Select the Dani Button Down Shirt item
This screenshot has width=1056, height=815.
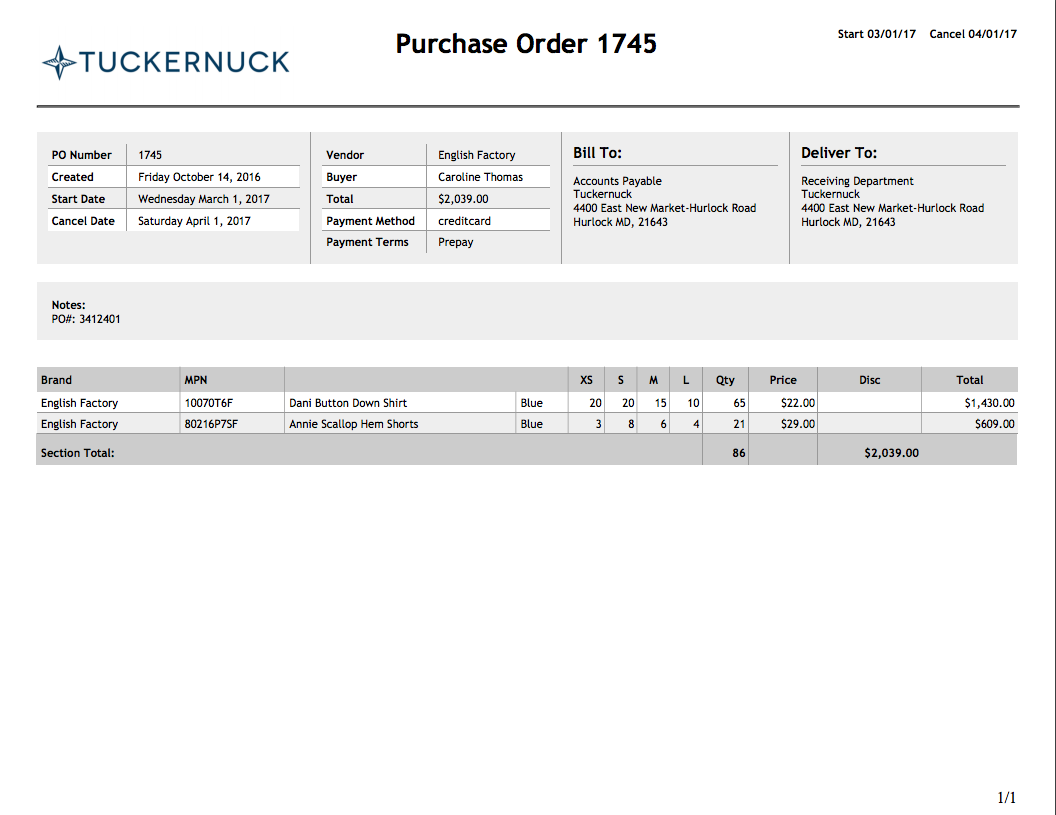point(347,403)
